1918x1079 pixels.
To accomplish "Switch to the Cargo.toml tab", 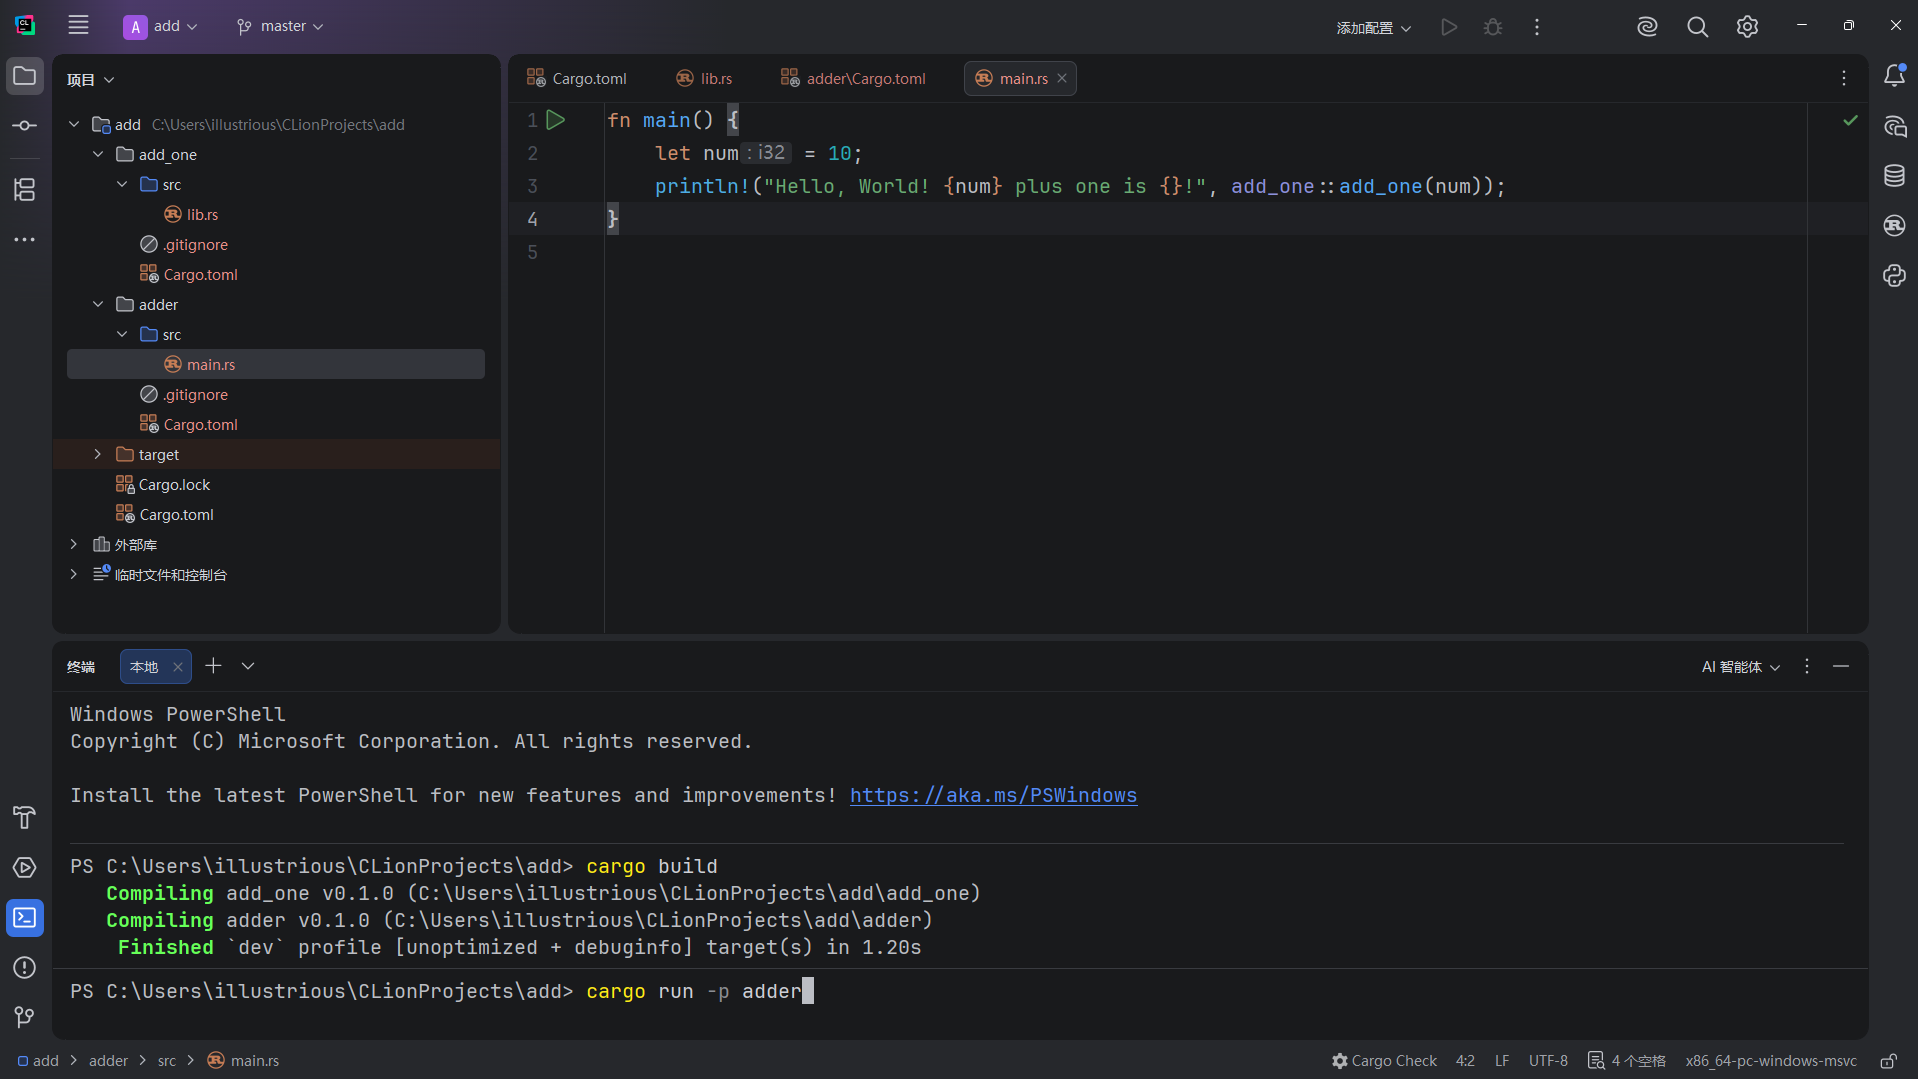I will (x=577, y=78).
